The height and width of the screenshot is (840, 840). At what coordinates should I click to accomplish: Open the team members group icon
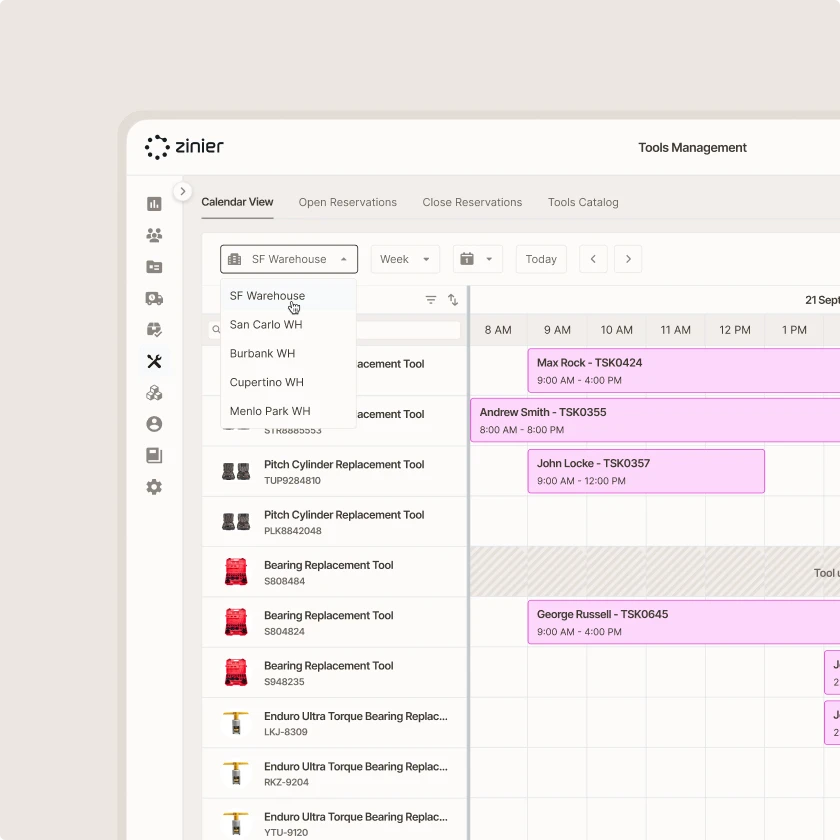(154, 235)
